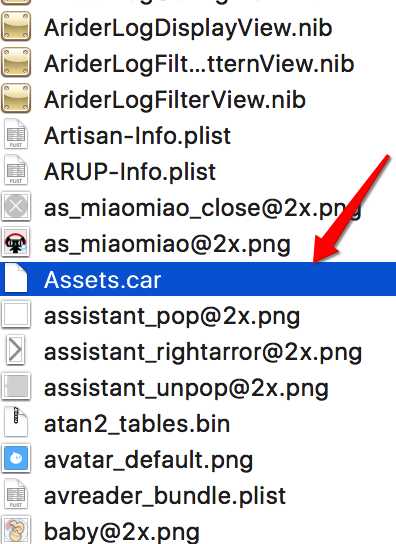Click the assistant_rightarror@2x.png arrow thumbnail

click(16, 350)
